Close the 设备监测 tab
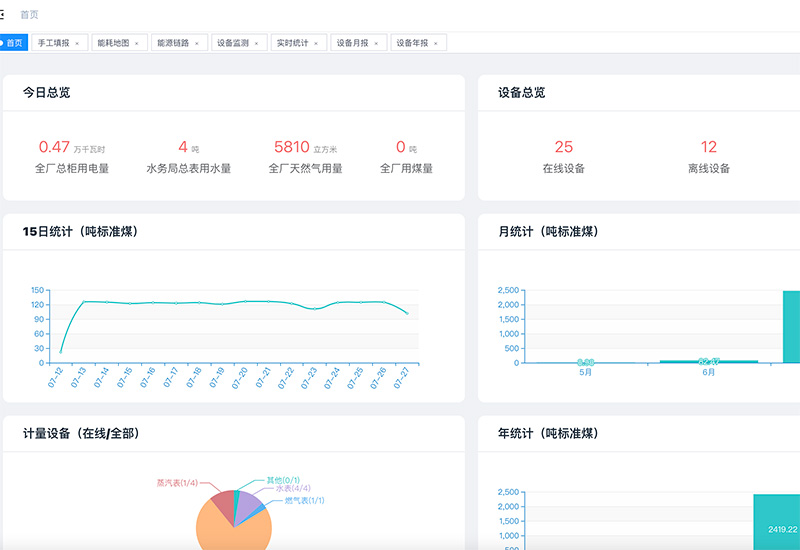This screenshot has width=800, height=550. (257, 43)
